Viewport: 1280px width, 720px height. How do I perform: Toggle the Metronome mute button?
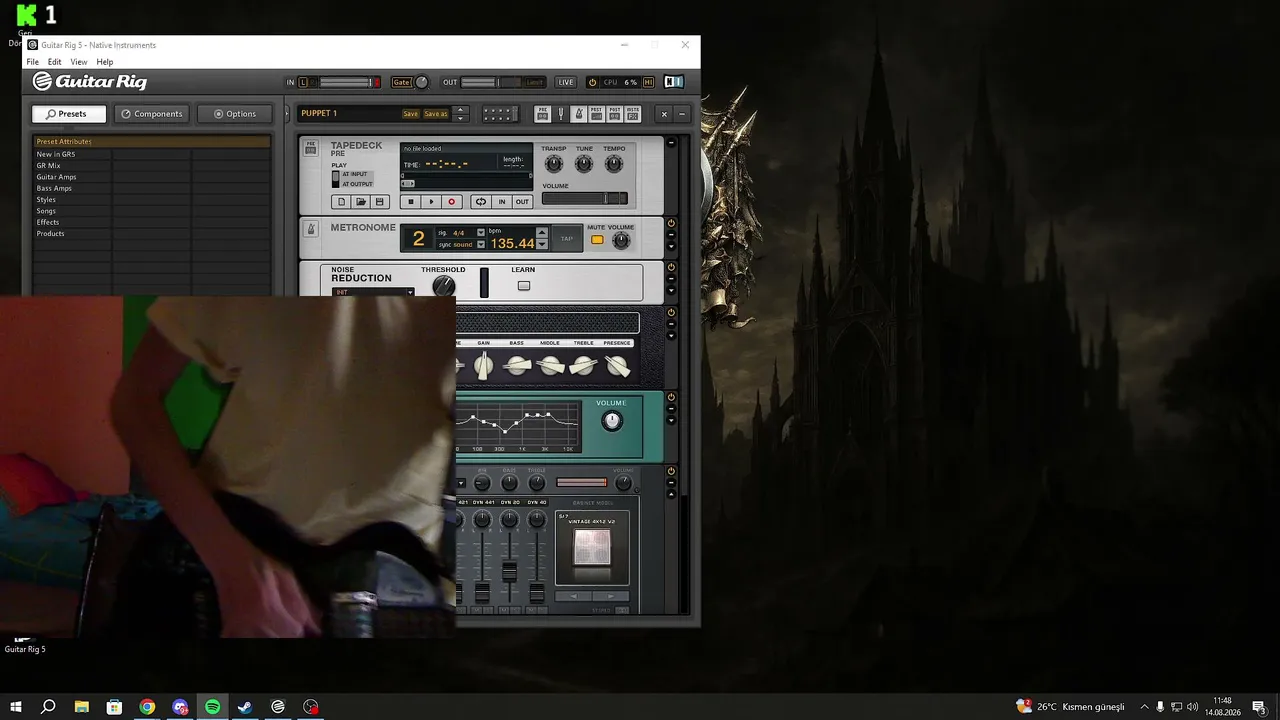click(597, 240)
